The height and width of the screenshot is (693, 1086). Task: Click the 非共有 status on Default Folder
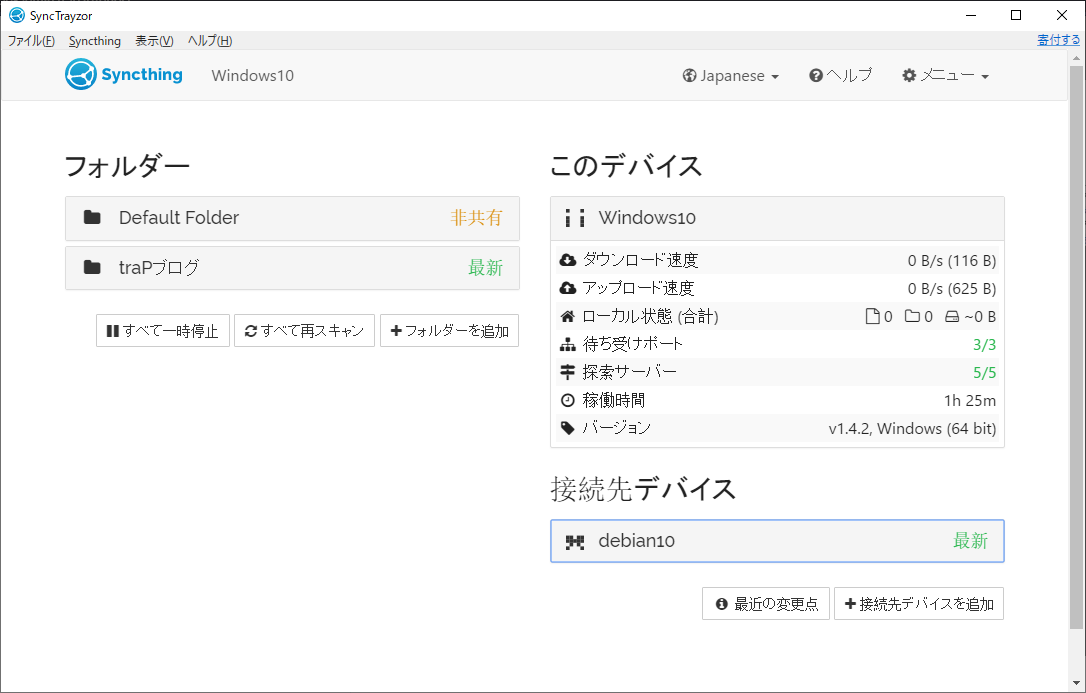point(477,218)
